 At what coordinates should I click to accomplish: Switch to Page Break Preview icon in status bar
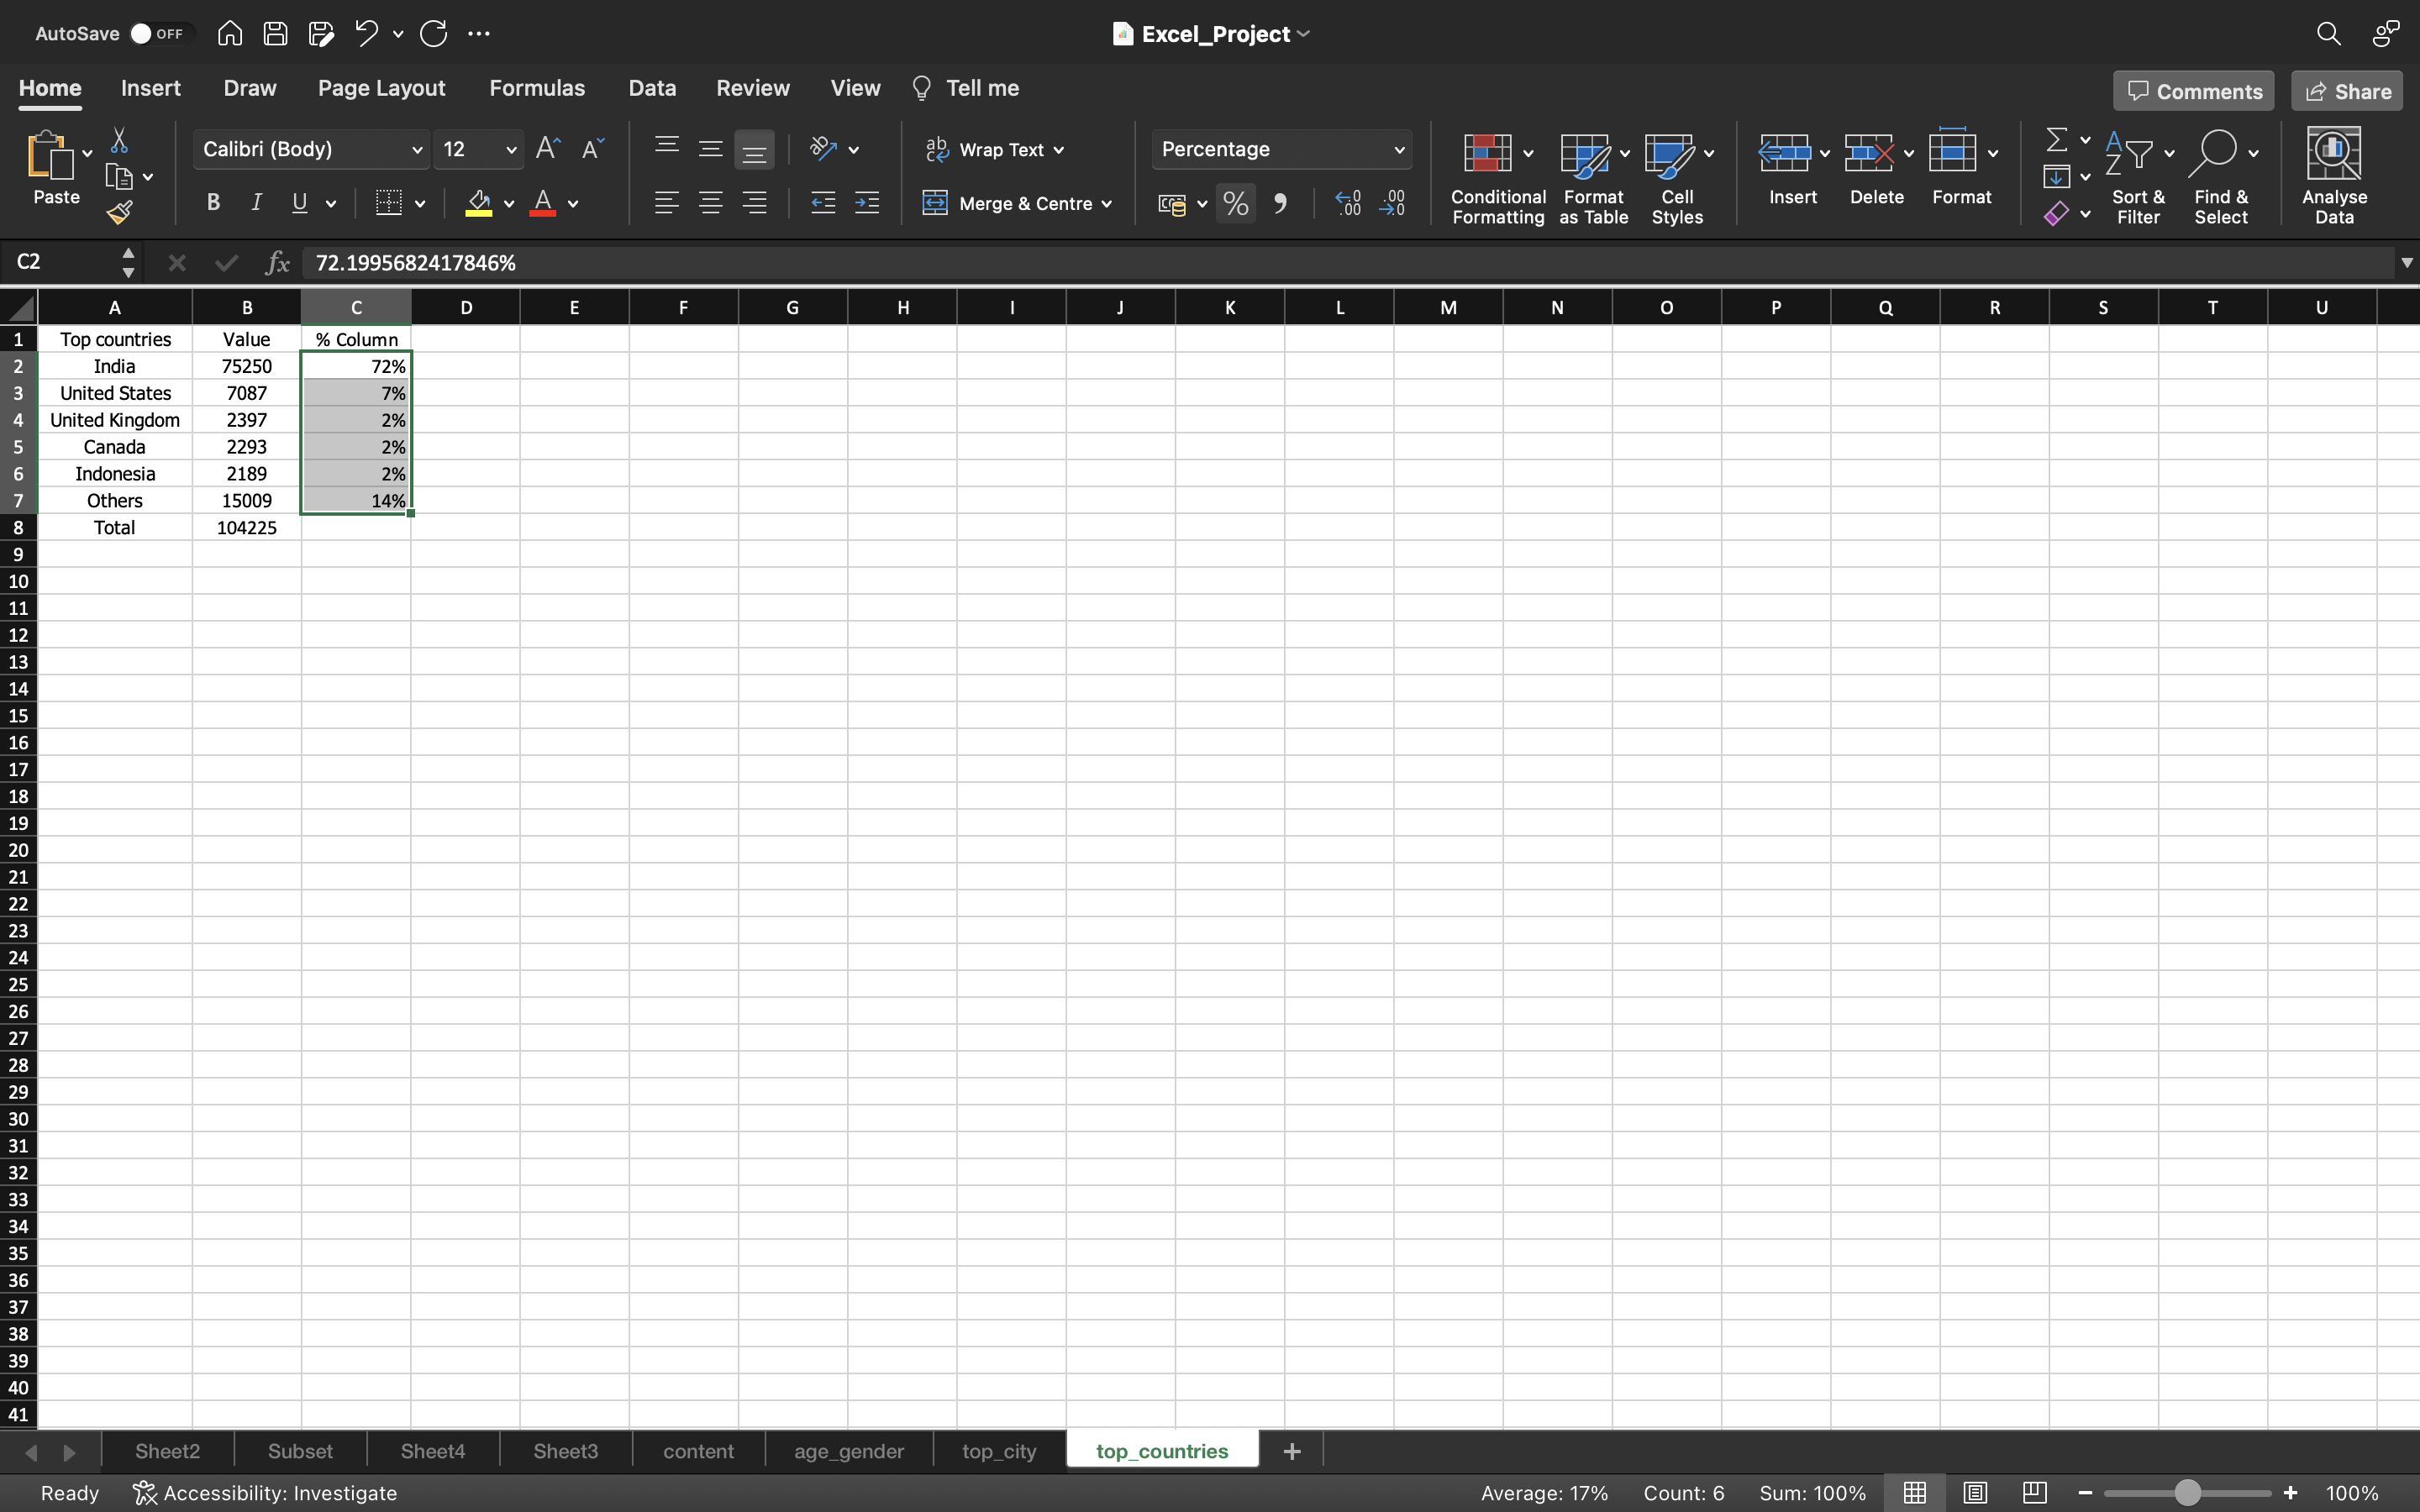click(2034, 1493)
